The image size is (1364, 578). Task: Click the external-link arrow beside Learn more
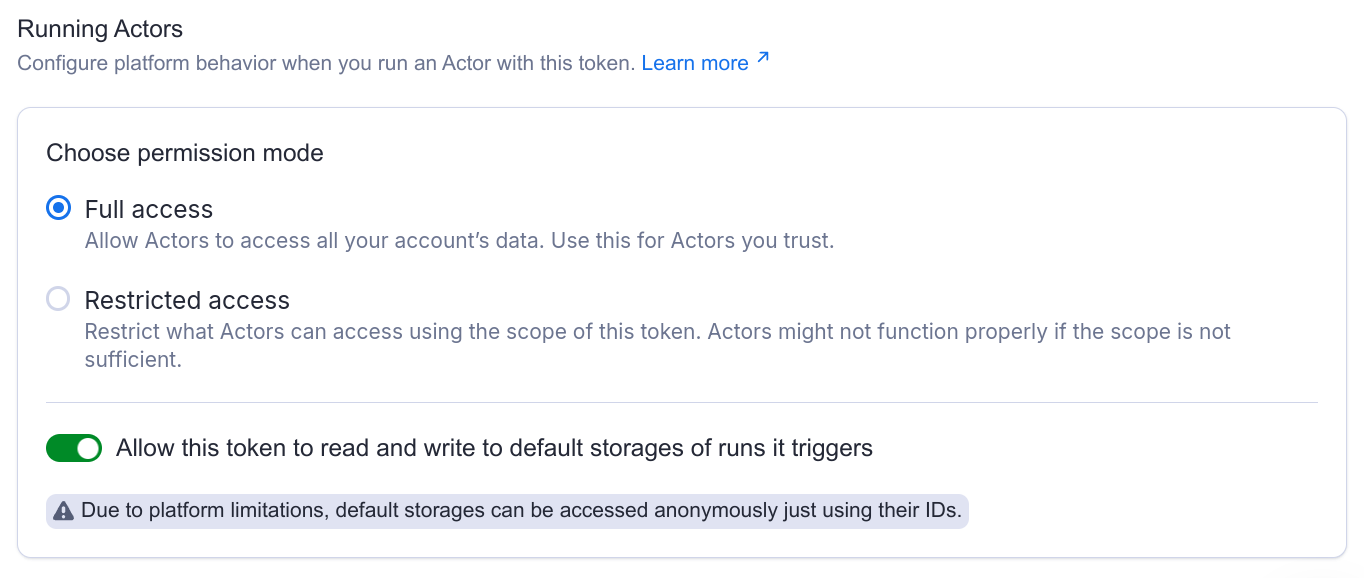[762, 58]
